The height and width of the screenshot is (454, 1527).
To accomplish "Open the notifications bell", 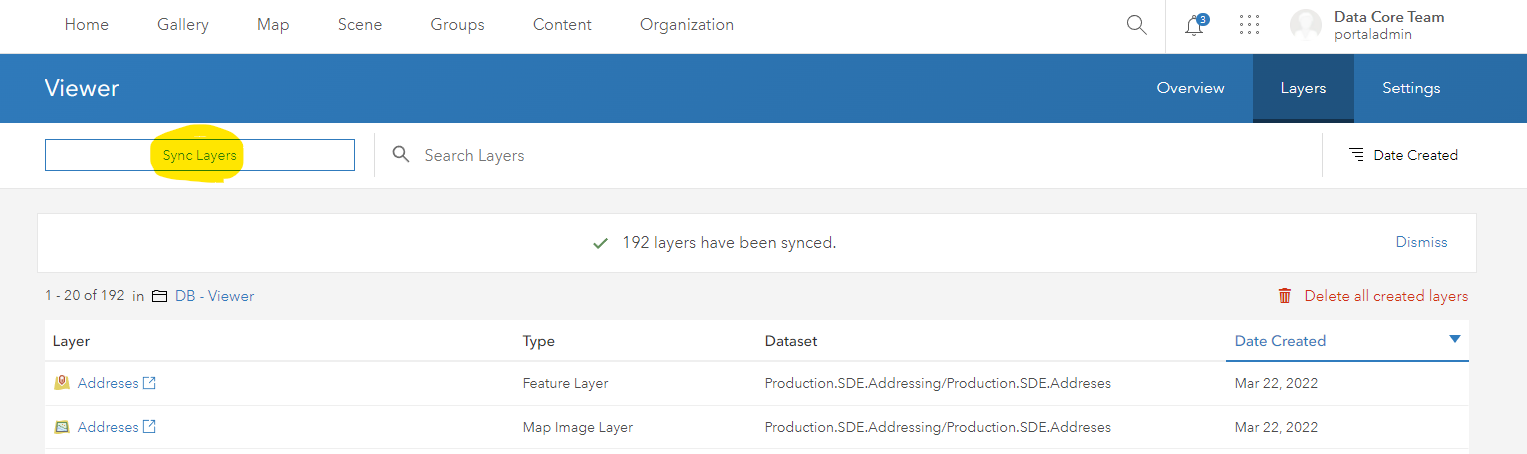I will (1194, 25).
